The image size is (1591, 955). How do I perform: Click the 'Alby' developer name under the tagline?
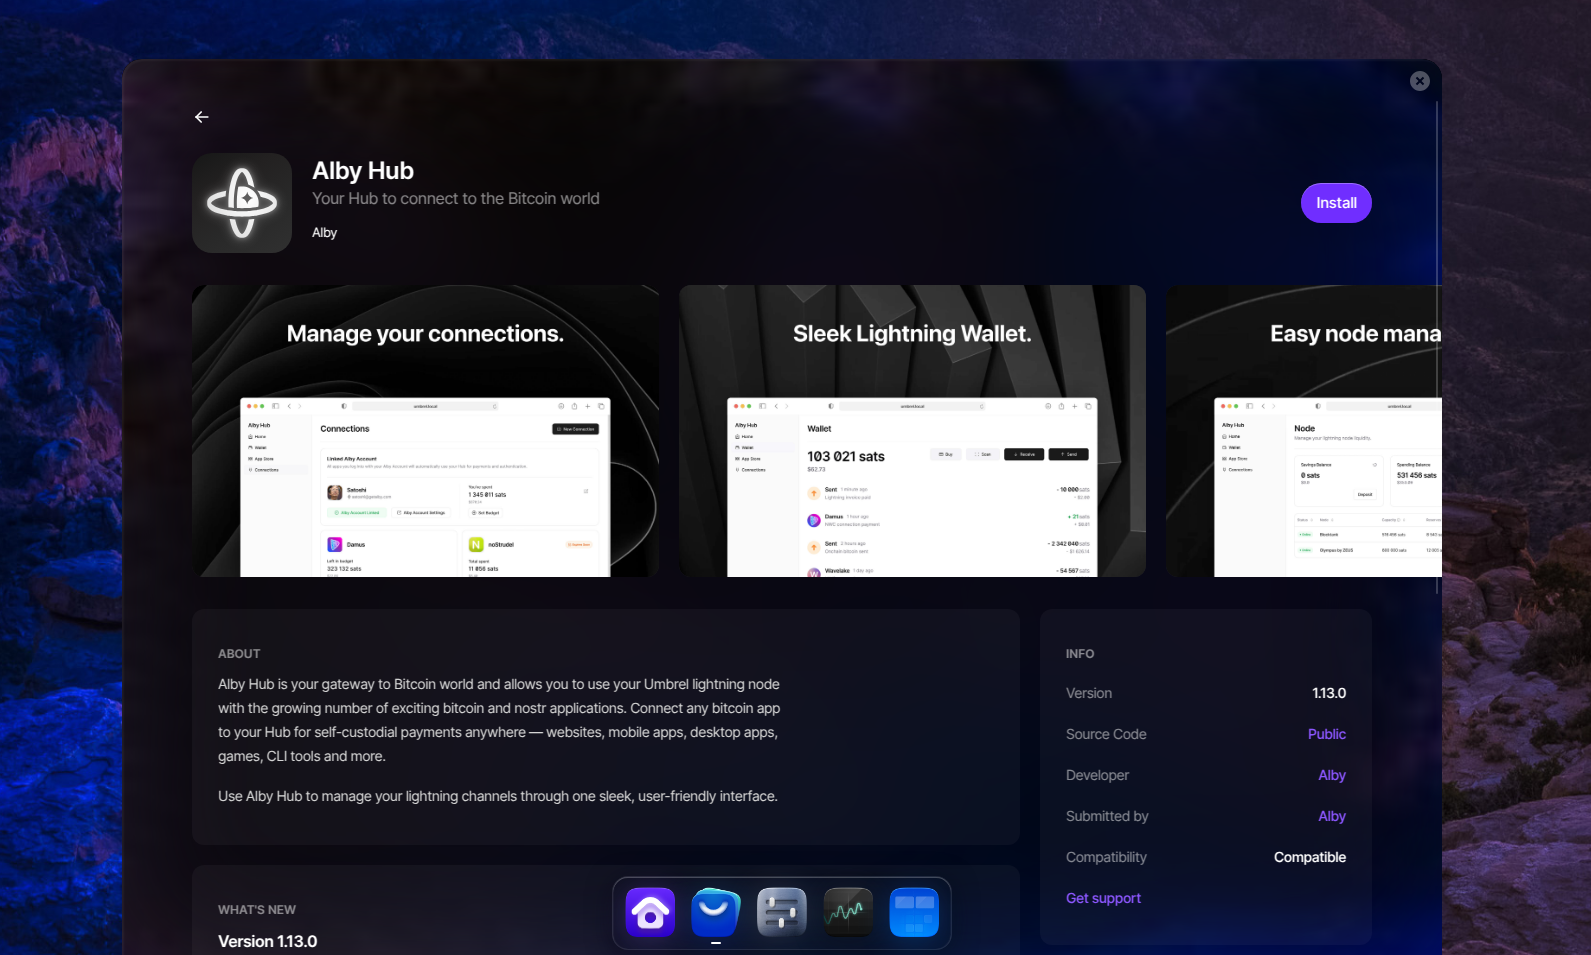(x=324, y=232)
